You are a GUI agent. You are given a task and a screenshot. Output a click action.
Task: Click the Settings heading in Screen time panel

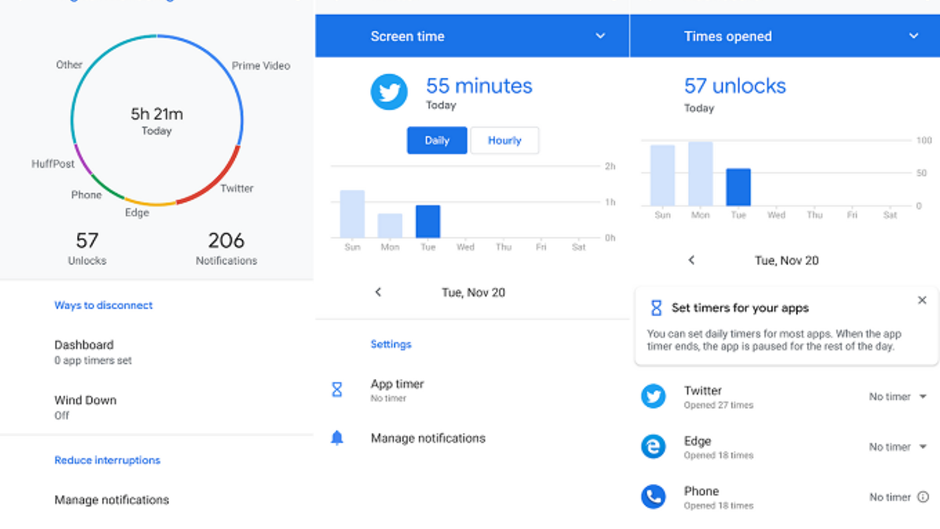tap(391, 344)
